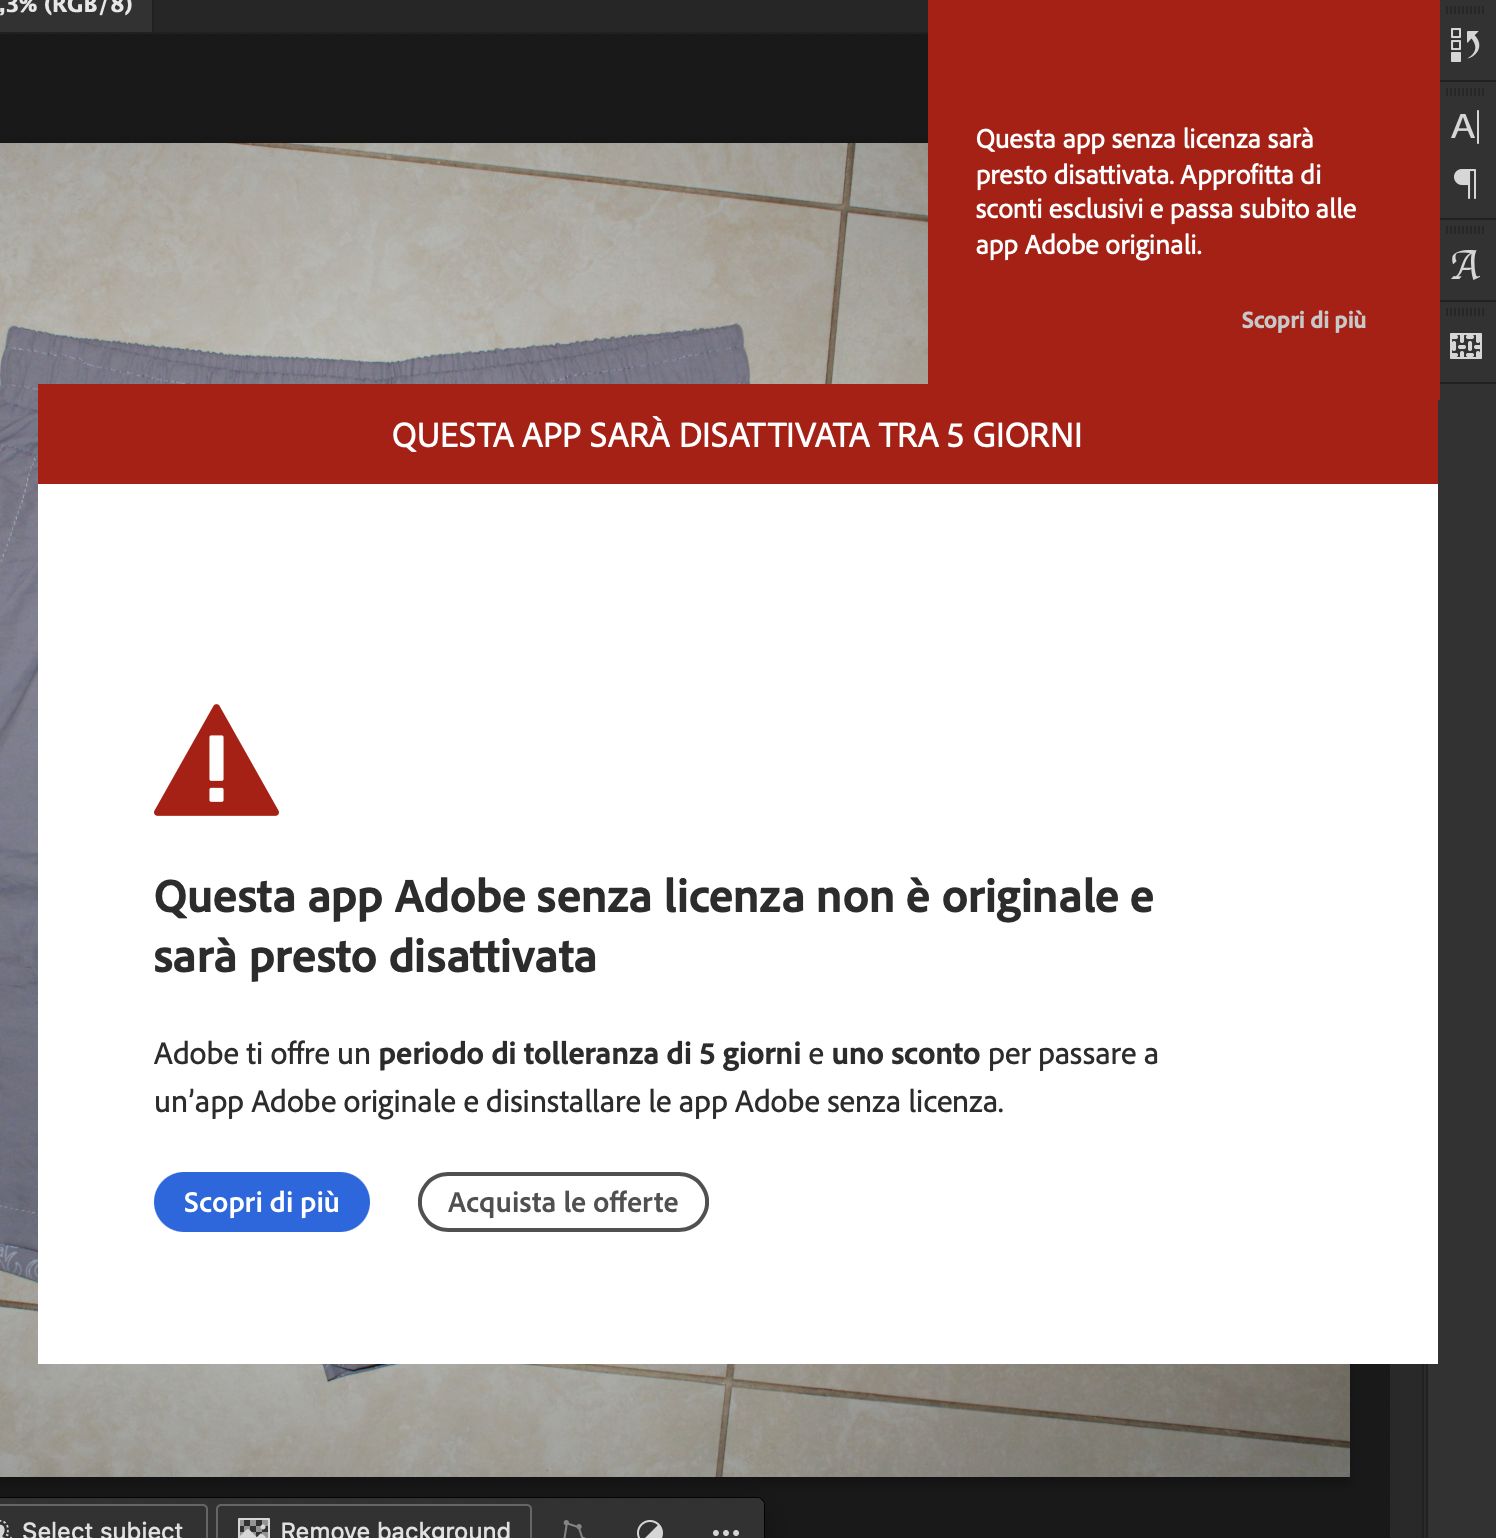Image resolution: width=1496 pixels, height=1538 pixels.
Task: Click the tiled floor photo below the dialog
Action: pyautogui.click(x=900, y=1420)
